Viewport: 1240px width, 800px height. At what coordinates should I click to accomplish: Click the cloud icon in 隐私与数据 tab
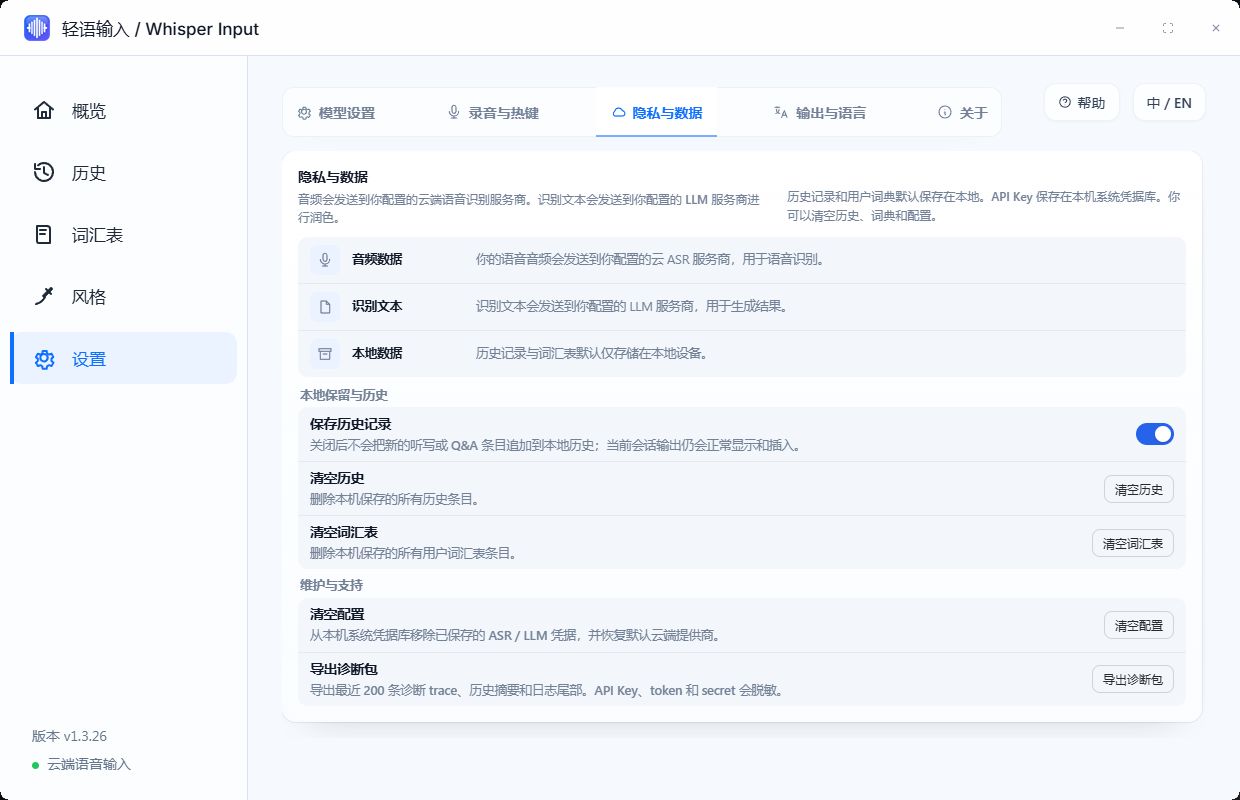point(618,112)
